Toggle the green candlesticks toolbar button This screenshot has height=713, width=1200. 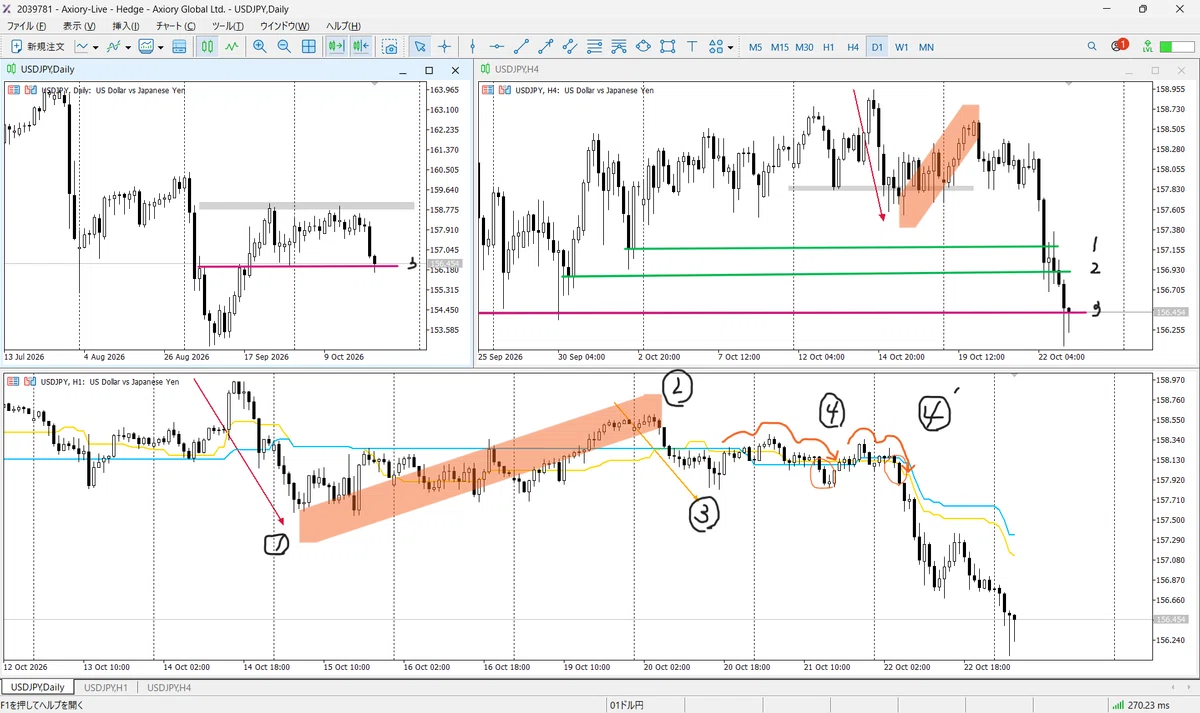(x=208, y=47)
